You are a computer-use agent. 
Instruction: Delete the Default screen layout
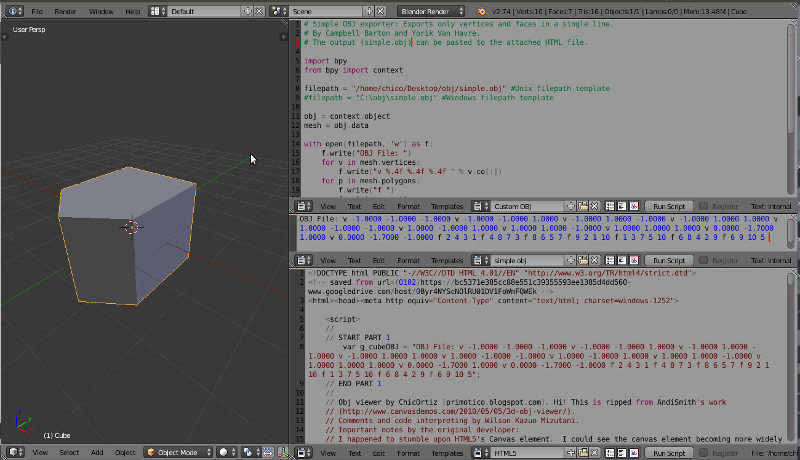click(x=259, y=11)
